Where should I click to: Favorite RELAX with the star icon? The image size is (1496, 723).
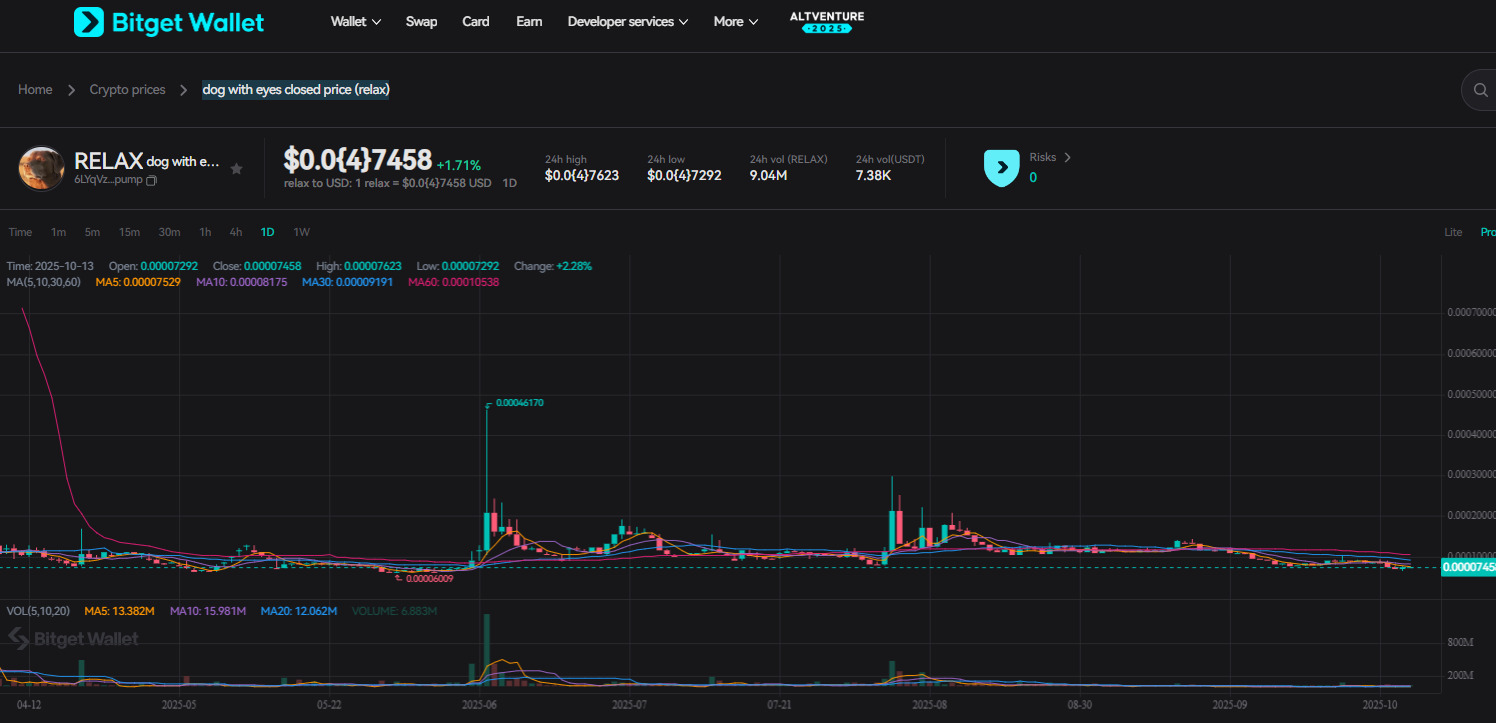[x=236, y=169]
